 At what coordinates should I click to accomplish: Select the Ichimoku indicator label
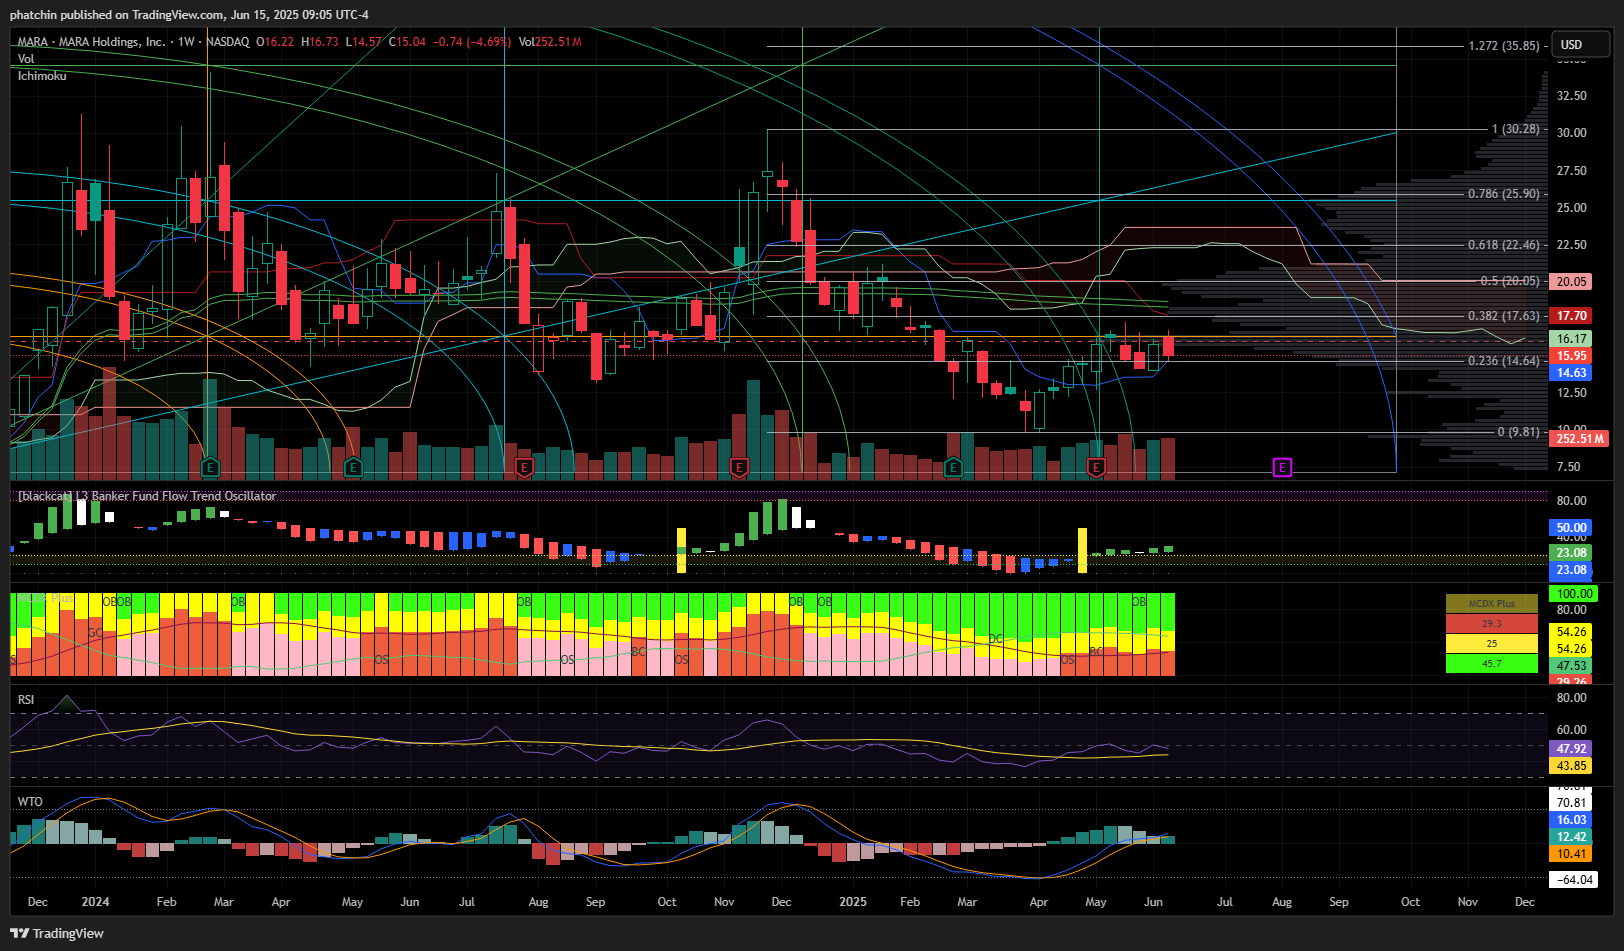point(42,76)
